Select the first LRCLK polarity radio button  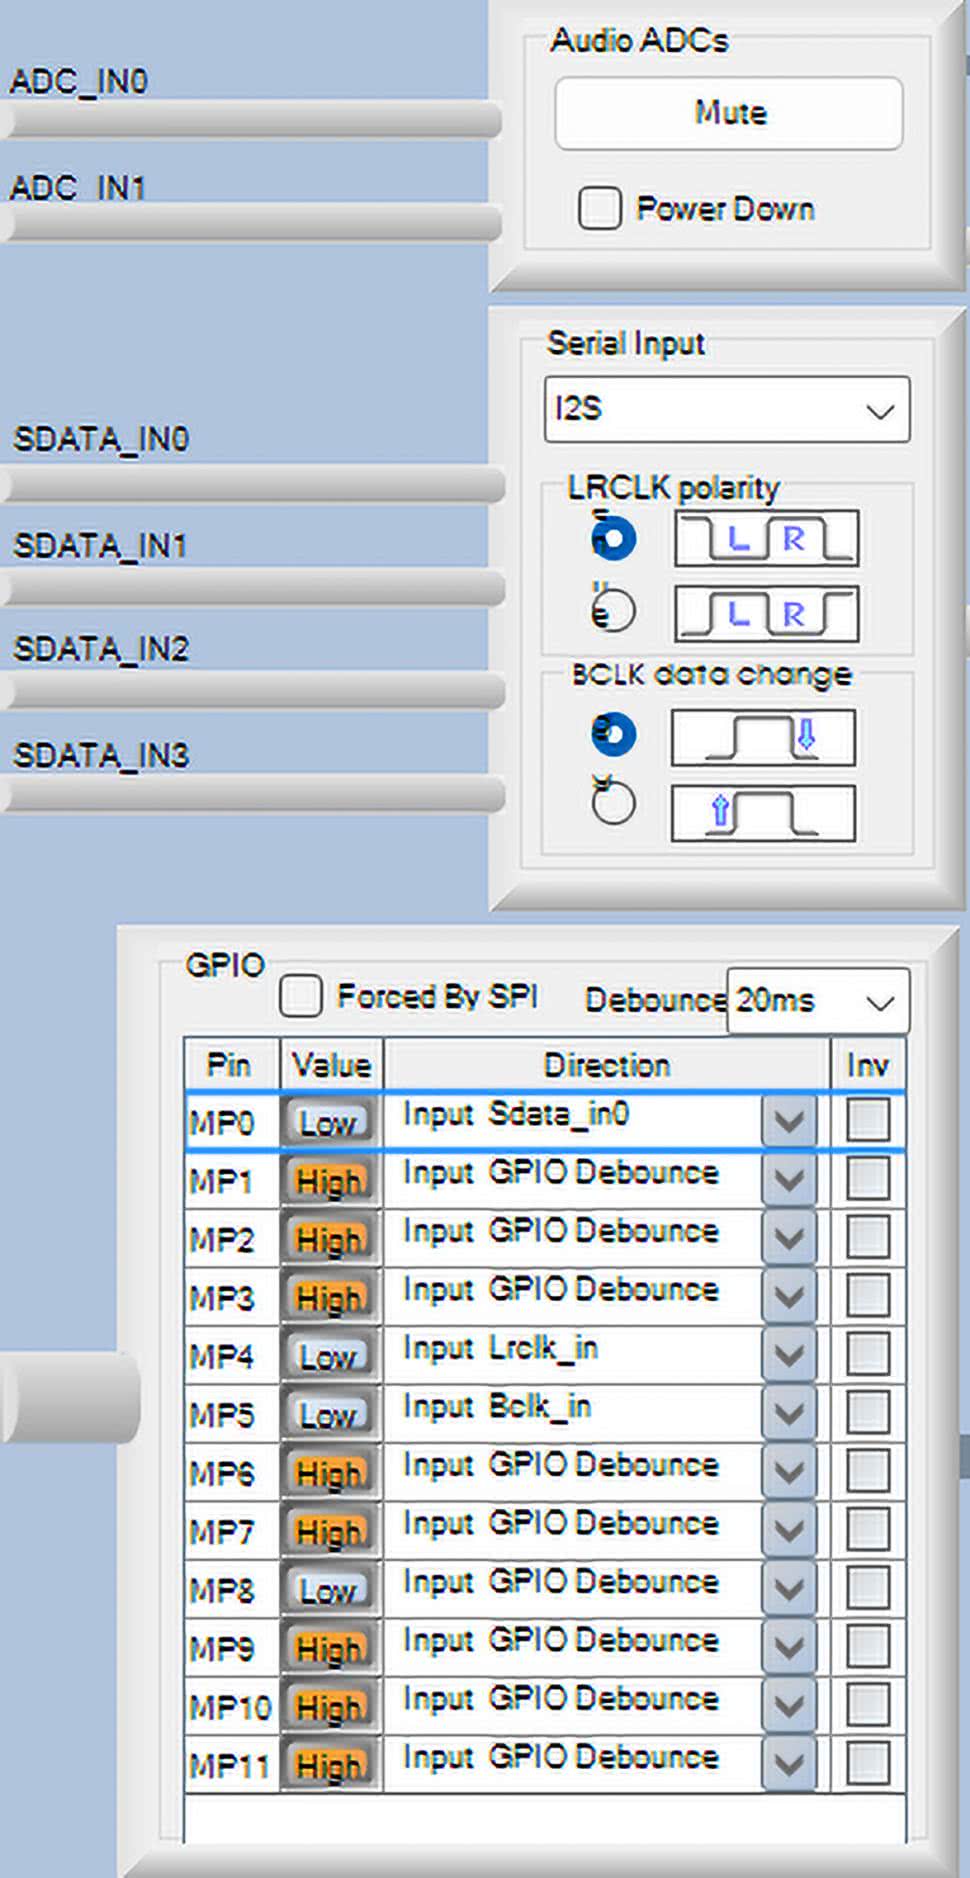[x=613, y=539]
